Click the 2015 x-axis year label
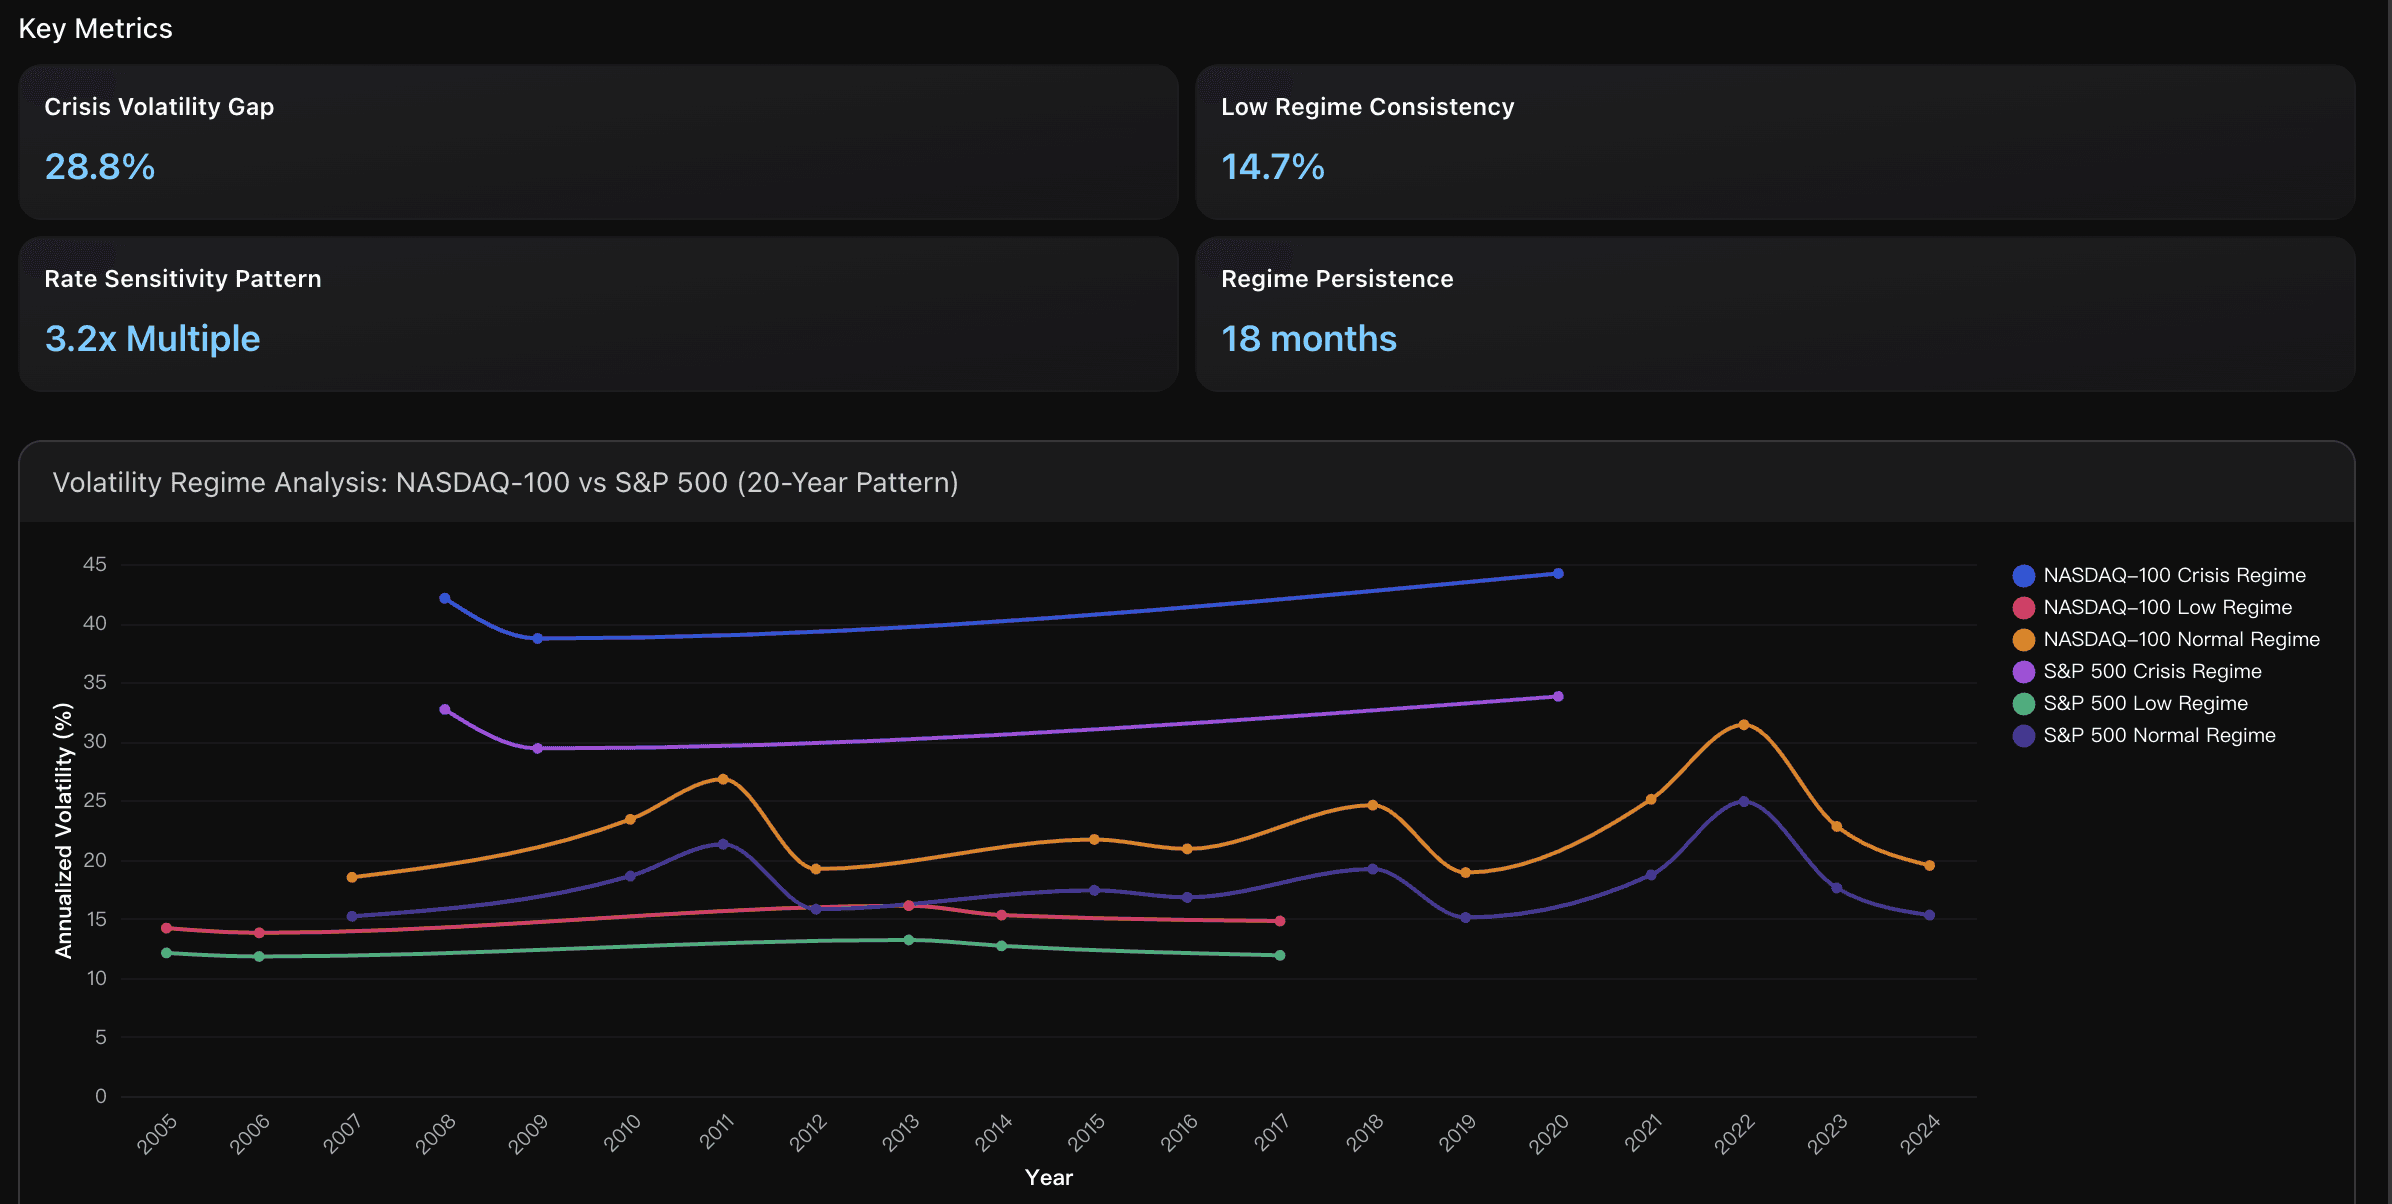The height and width of the screenshot is (1204, 2392). pos(1085,1134)
